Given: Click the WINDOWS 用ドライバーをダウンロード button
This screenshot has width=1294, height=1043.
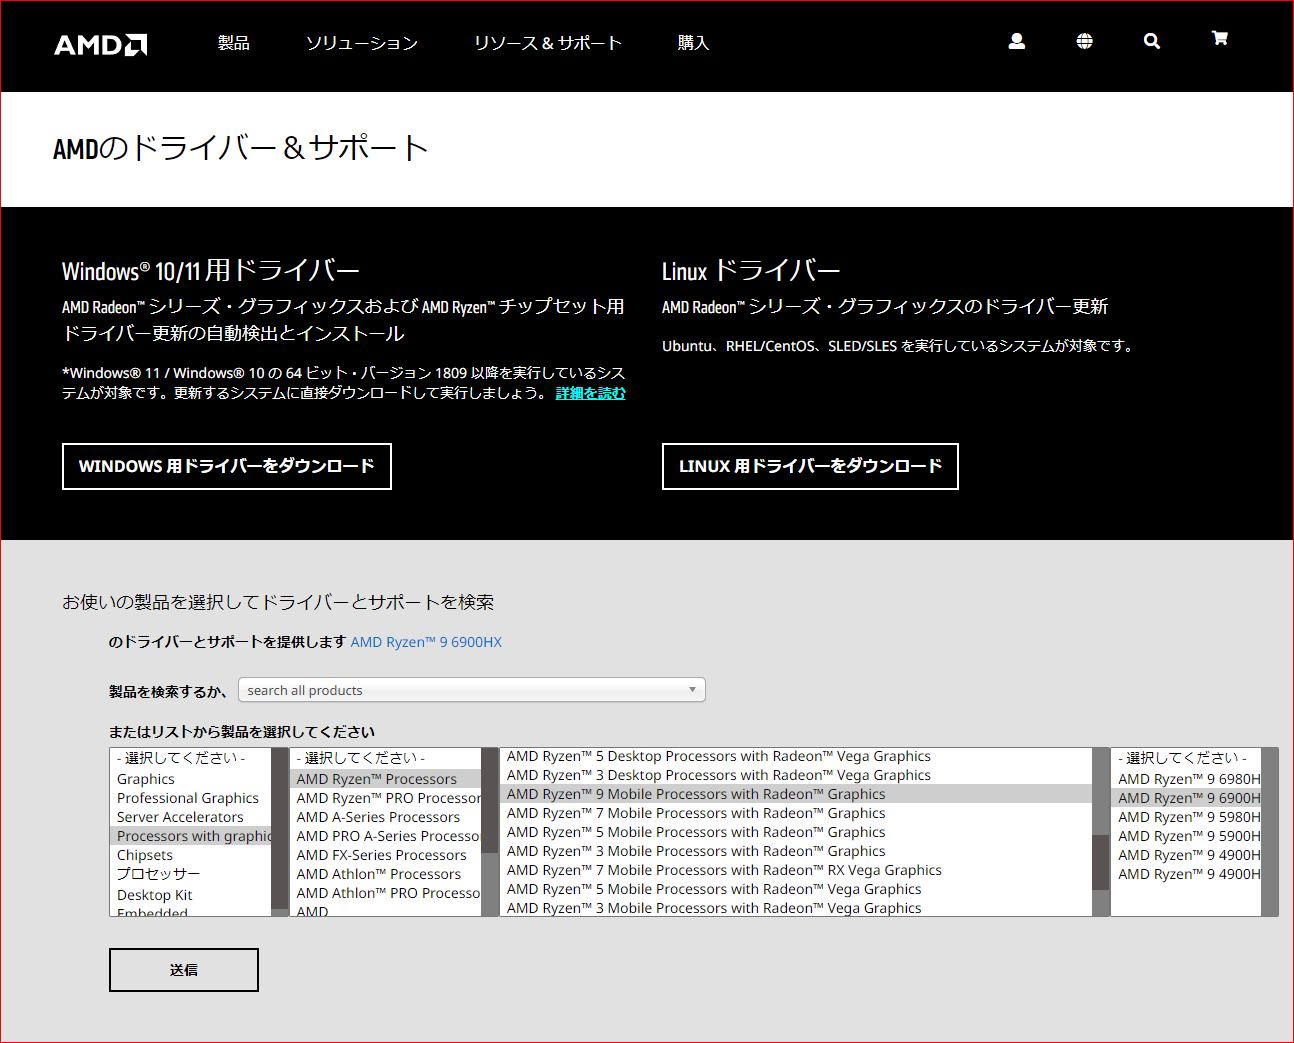Looking at the screenshot, I should pos(226,466).
